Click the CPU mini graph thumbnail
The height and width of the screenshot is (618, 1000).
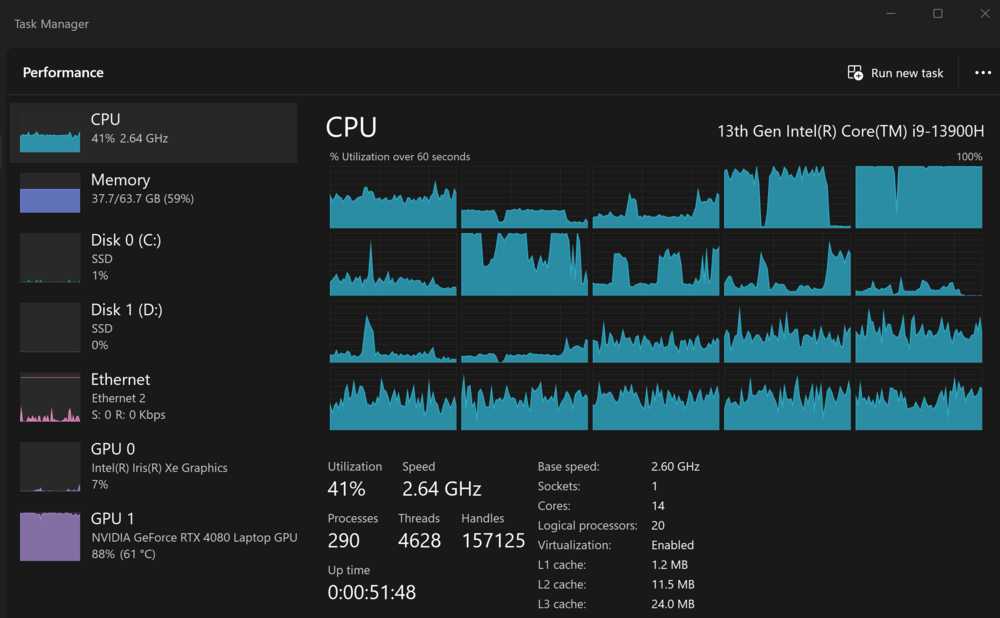click(50, 135)
